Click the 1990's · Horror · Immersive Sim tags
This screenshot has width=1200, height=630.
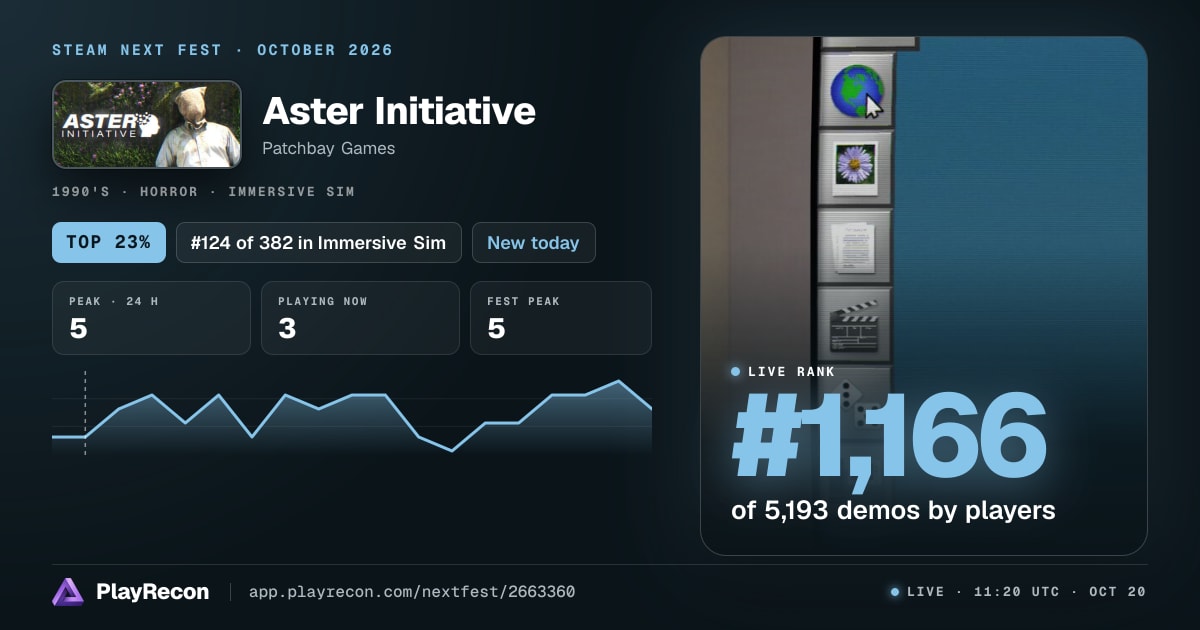(x=203, y=191)
